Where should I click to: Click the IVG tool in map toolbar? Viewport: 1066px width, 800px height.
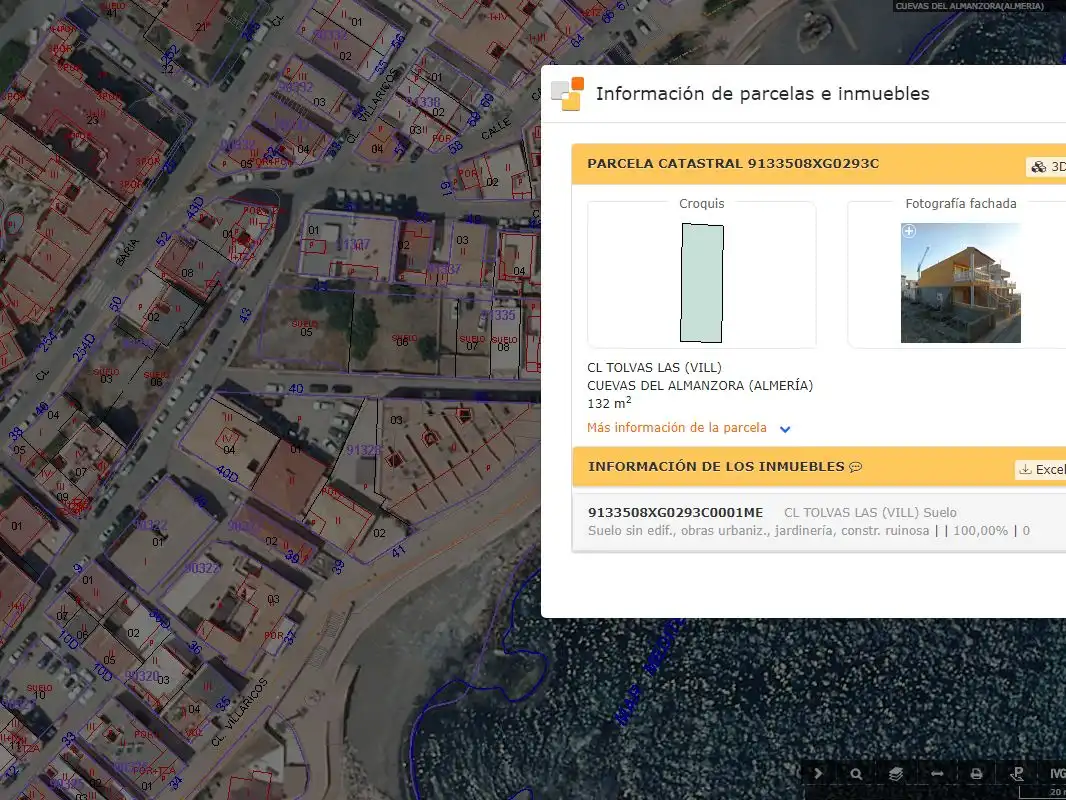[1057, 773]
